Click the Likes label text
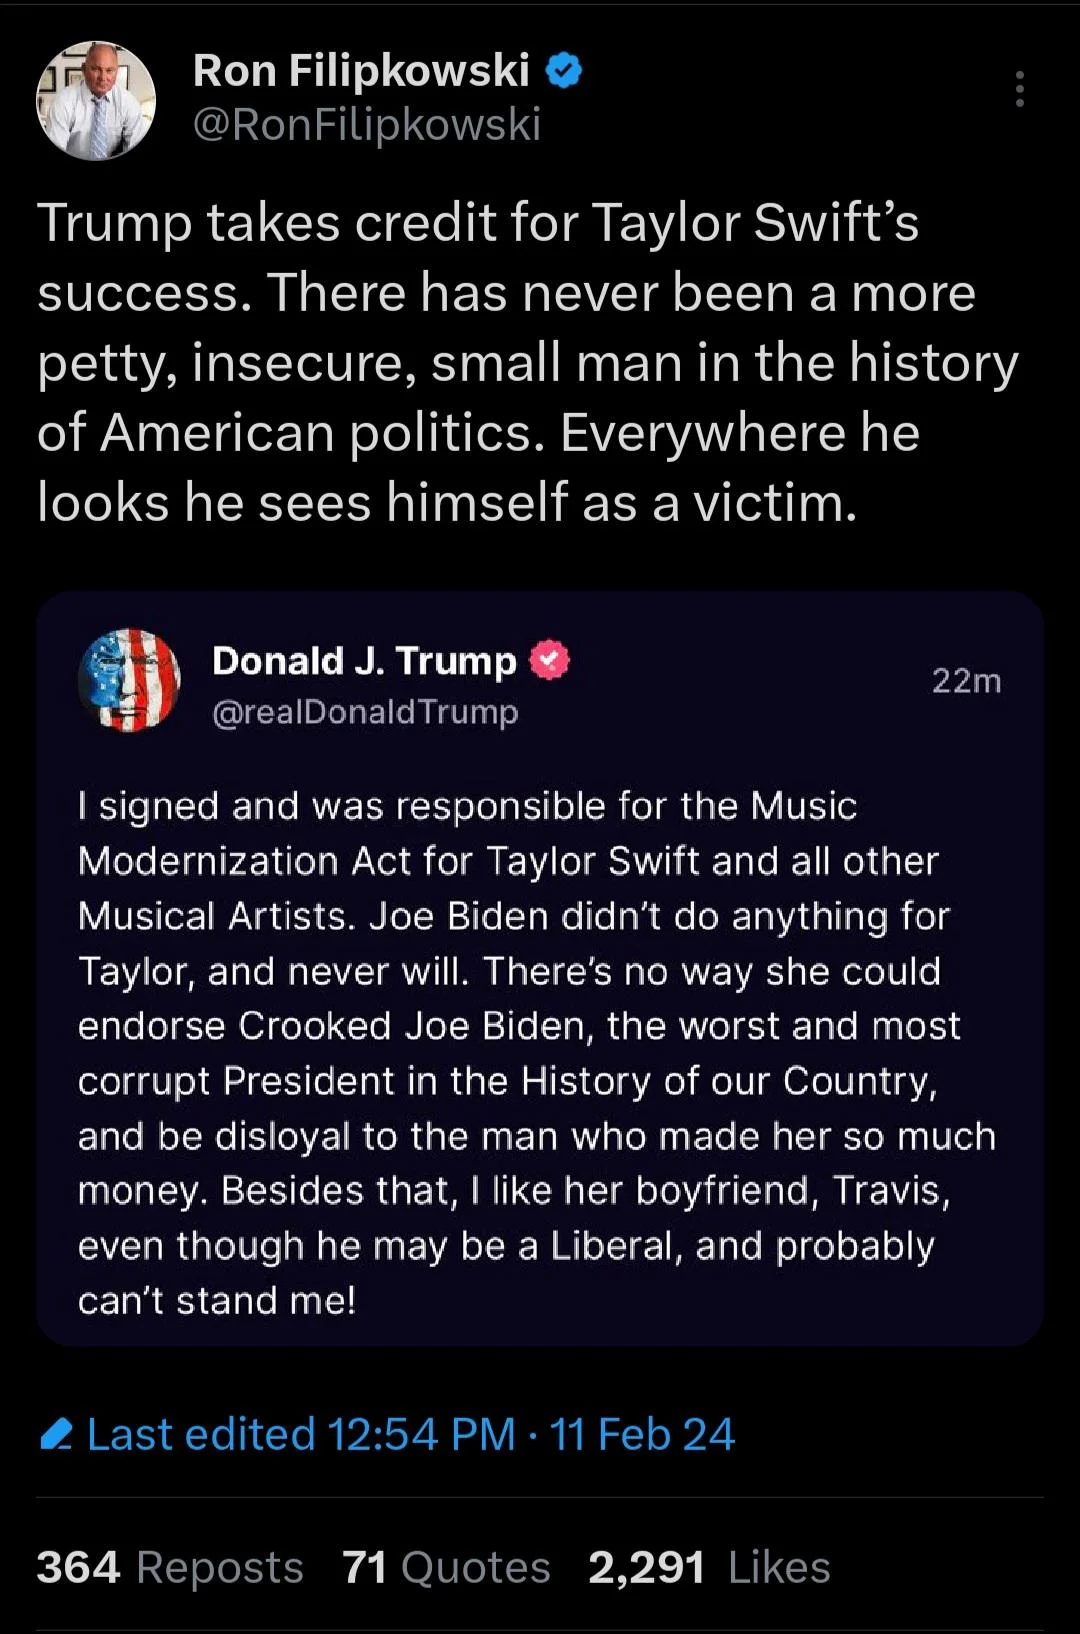The width and height of the screenshot is (1080, 1634). coord(779,1567)
